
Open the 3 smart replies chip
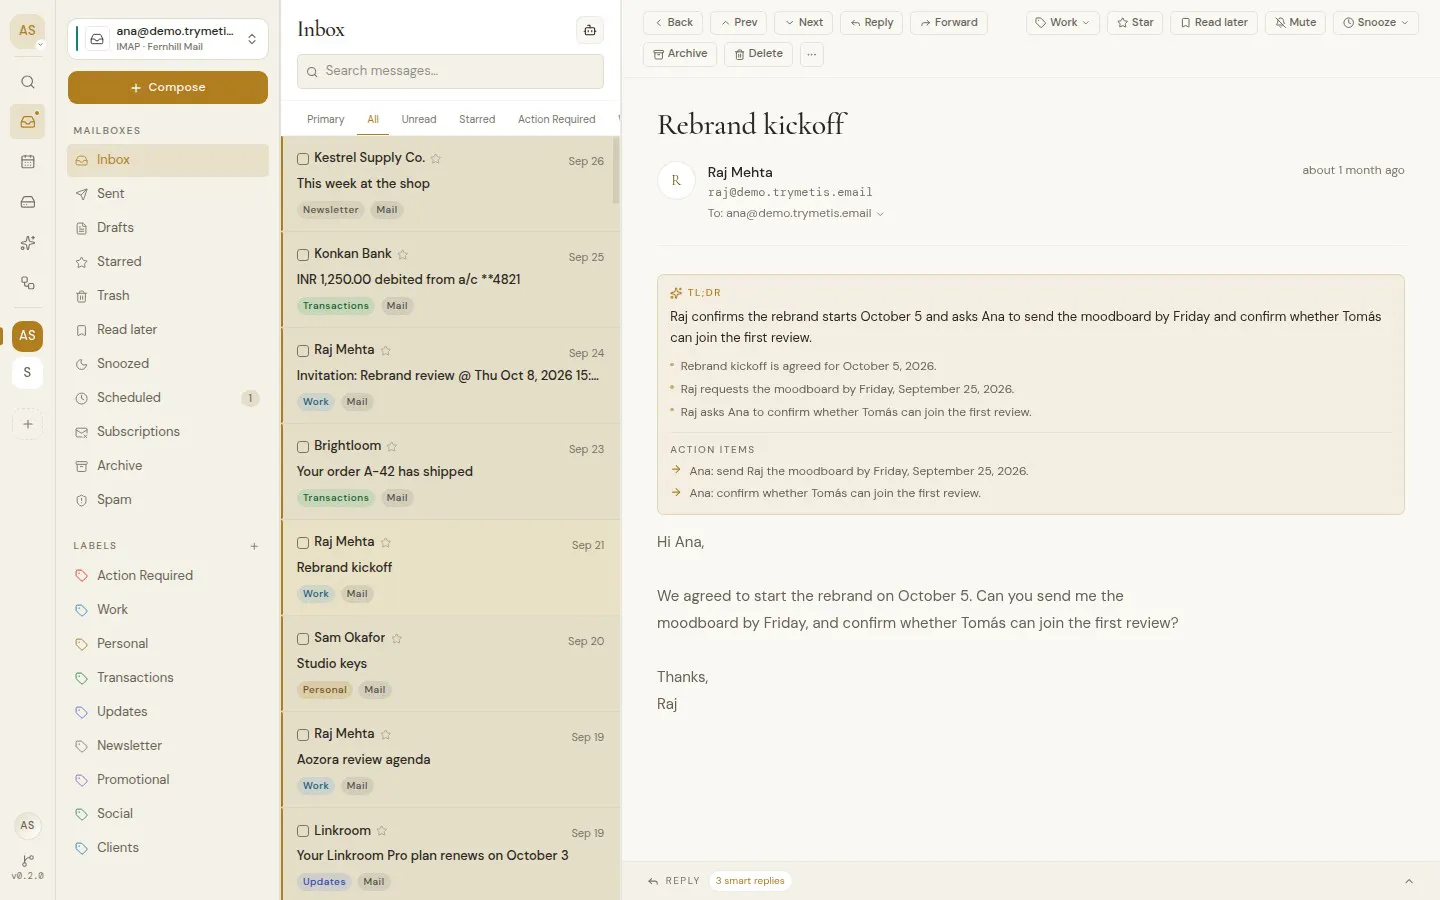point(750,881)
